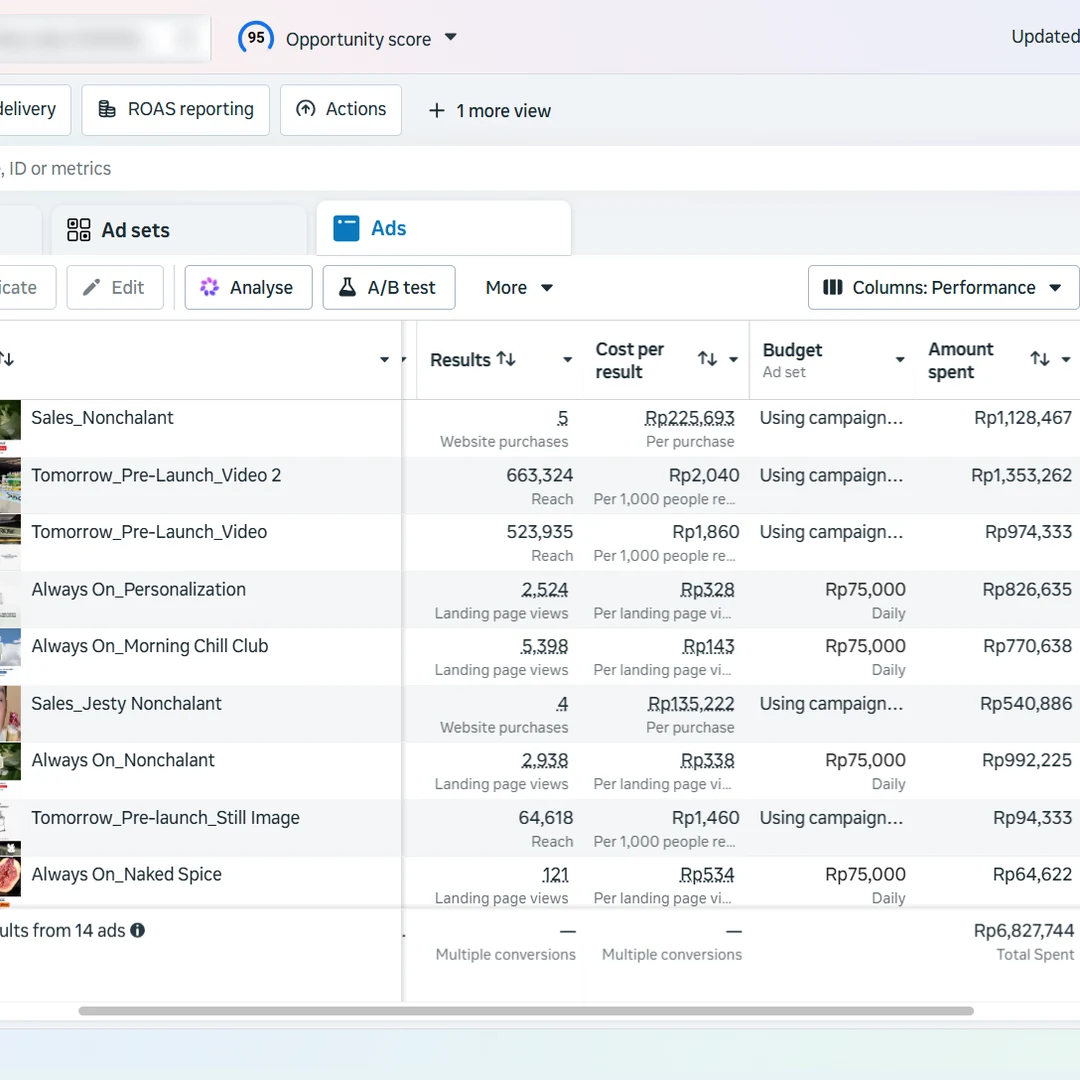Open the Budget column menu arrow

tap(900, 360)
